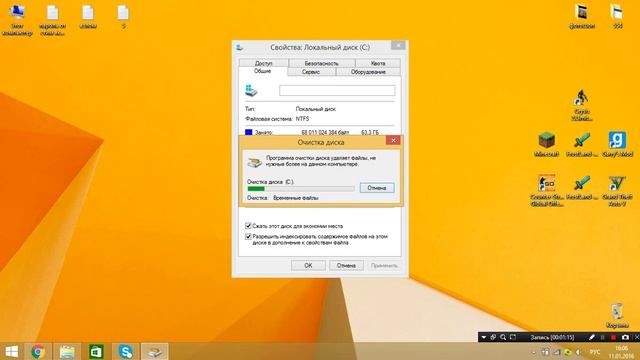Click the Локальный диск type value
This screenshot has height=360, width=640.
(x=316, y=109)
